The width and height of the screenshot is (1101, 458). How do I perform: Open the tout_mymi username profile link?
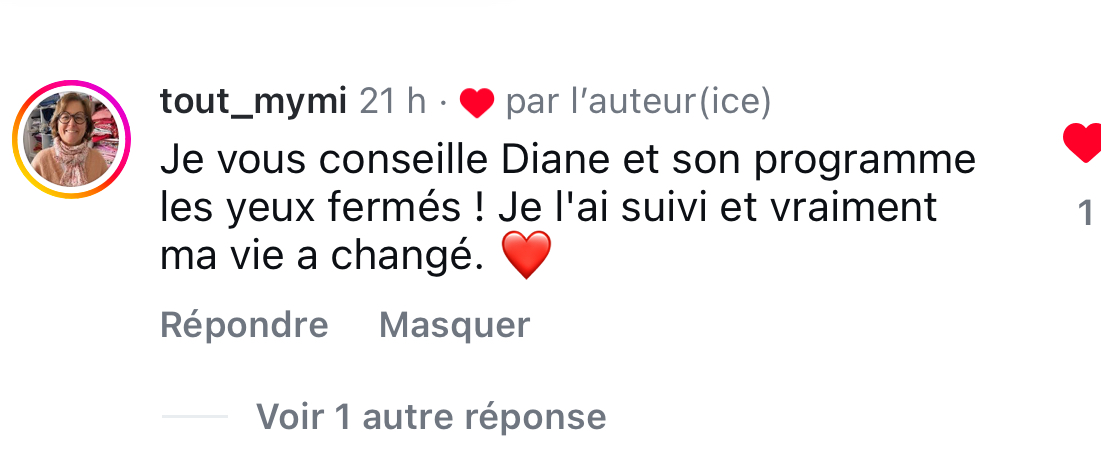[253, 101]
